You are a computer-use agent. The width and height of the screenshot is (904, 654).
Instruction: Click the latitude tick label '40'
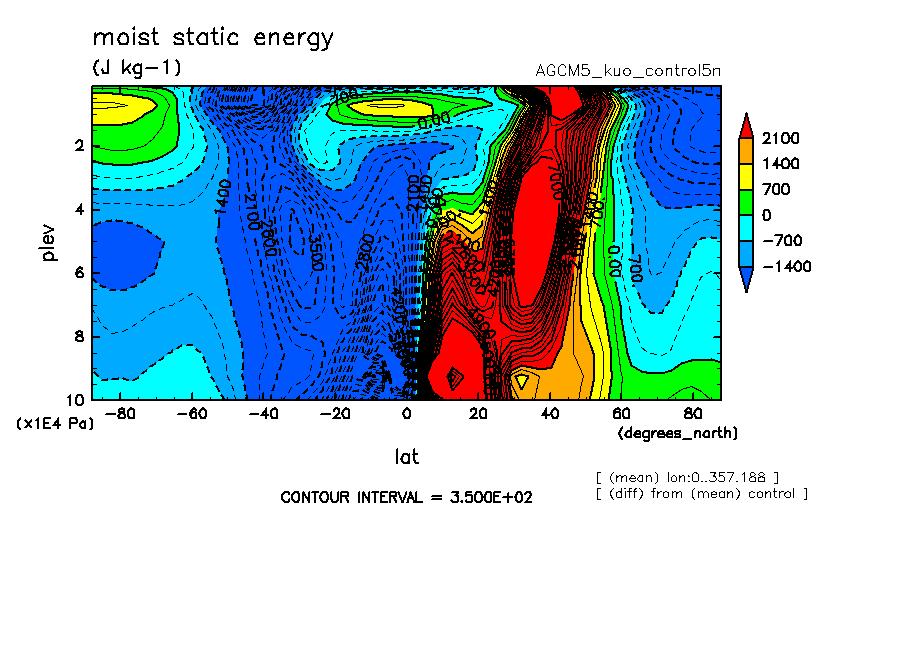(549, 414)
